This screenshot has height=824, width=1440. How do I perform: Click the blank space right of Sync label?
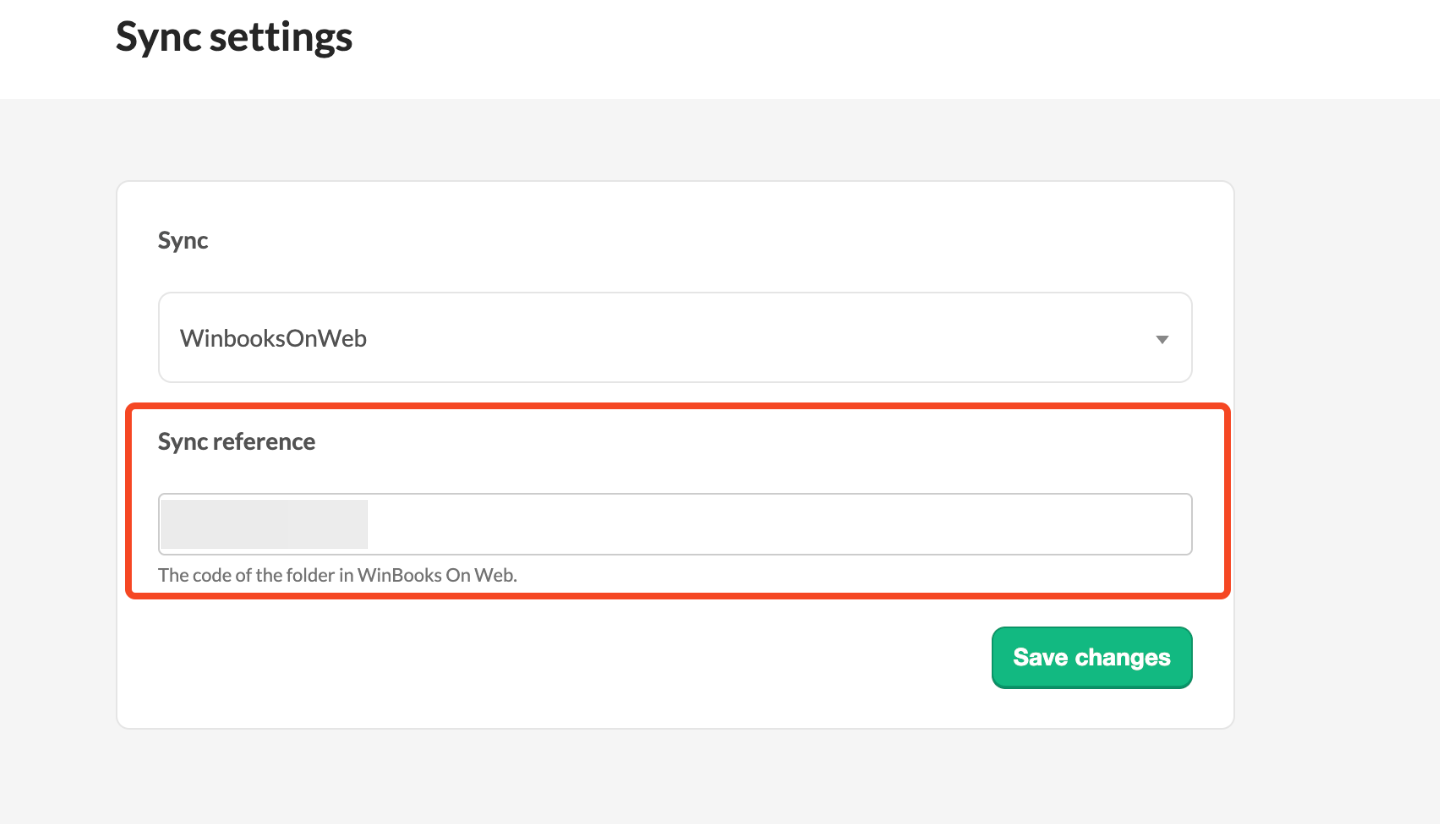coord(700,241)
